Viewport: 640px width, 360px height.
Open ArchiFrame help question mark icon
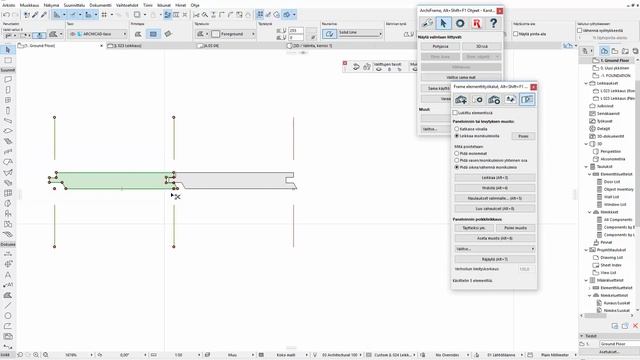pyautogui.click(x=493, y=23)
